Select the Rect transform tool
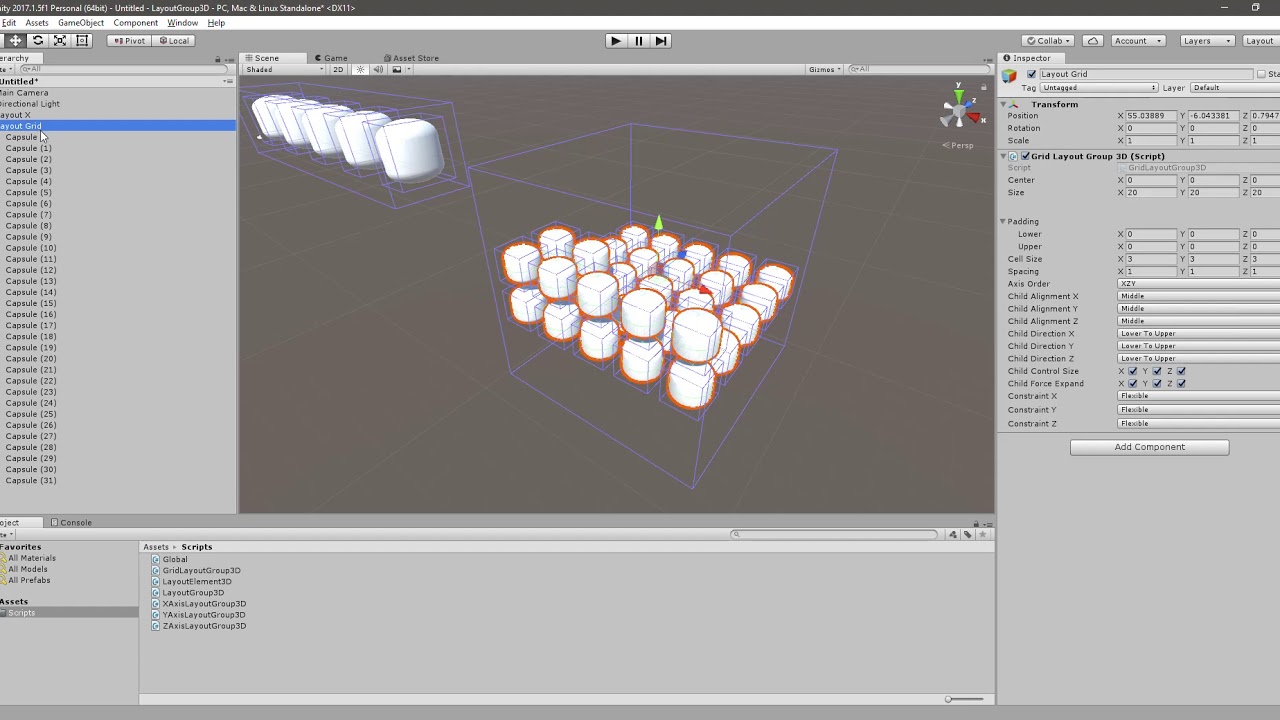This screenshot has height=720, width=1280. [82, 41]
